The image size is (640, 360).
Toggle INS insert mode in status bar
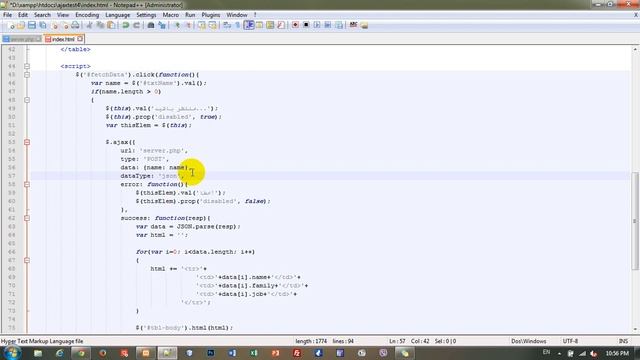[623, 341]
